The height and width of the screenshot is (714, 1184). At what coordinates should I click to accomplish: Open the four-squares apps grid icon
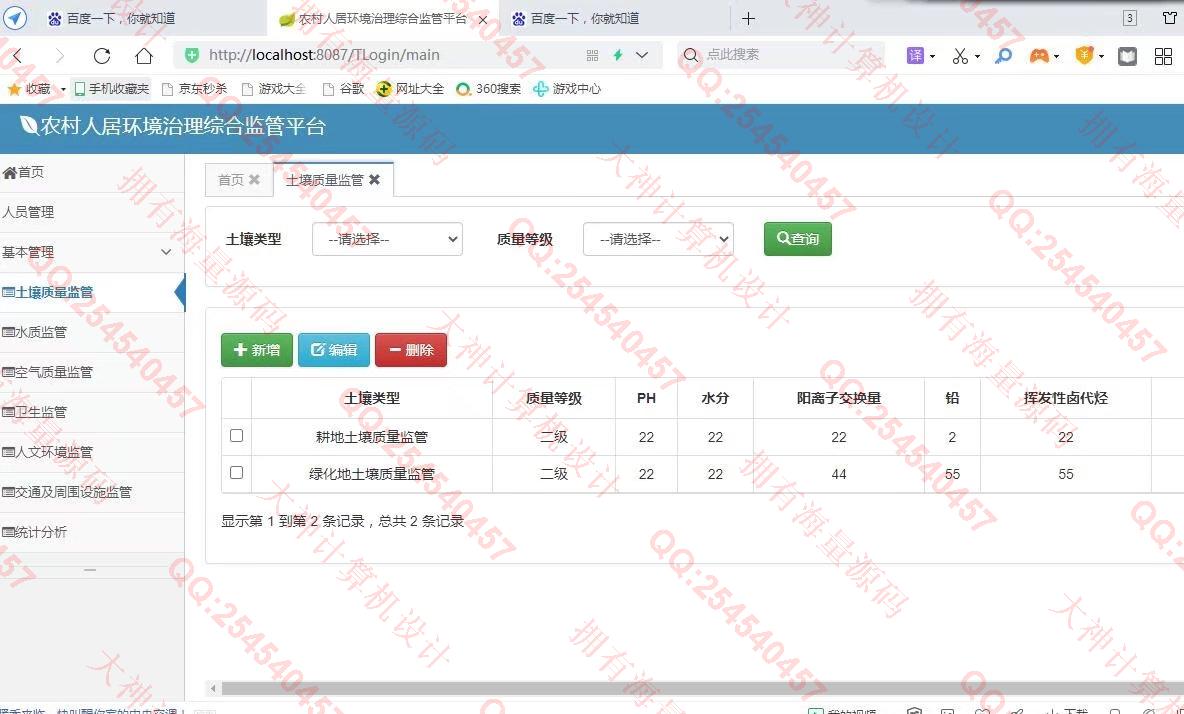pyautogui.click(x=1164, y=56)
